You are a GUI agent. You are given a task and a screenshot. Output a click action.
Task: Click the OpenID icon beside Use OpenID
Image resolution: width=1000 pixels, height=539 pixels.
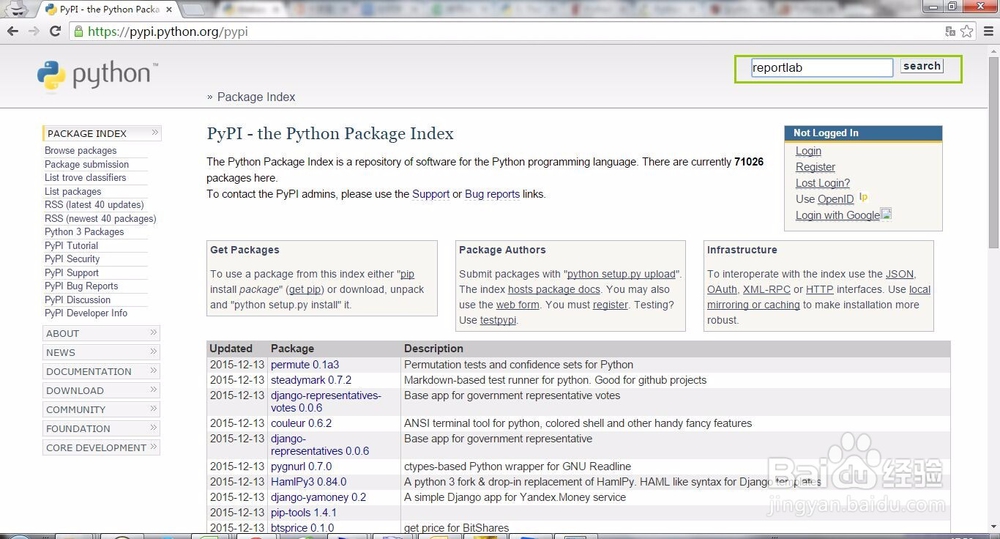[863, 197]
